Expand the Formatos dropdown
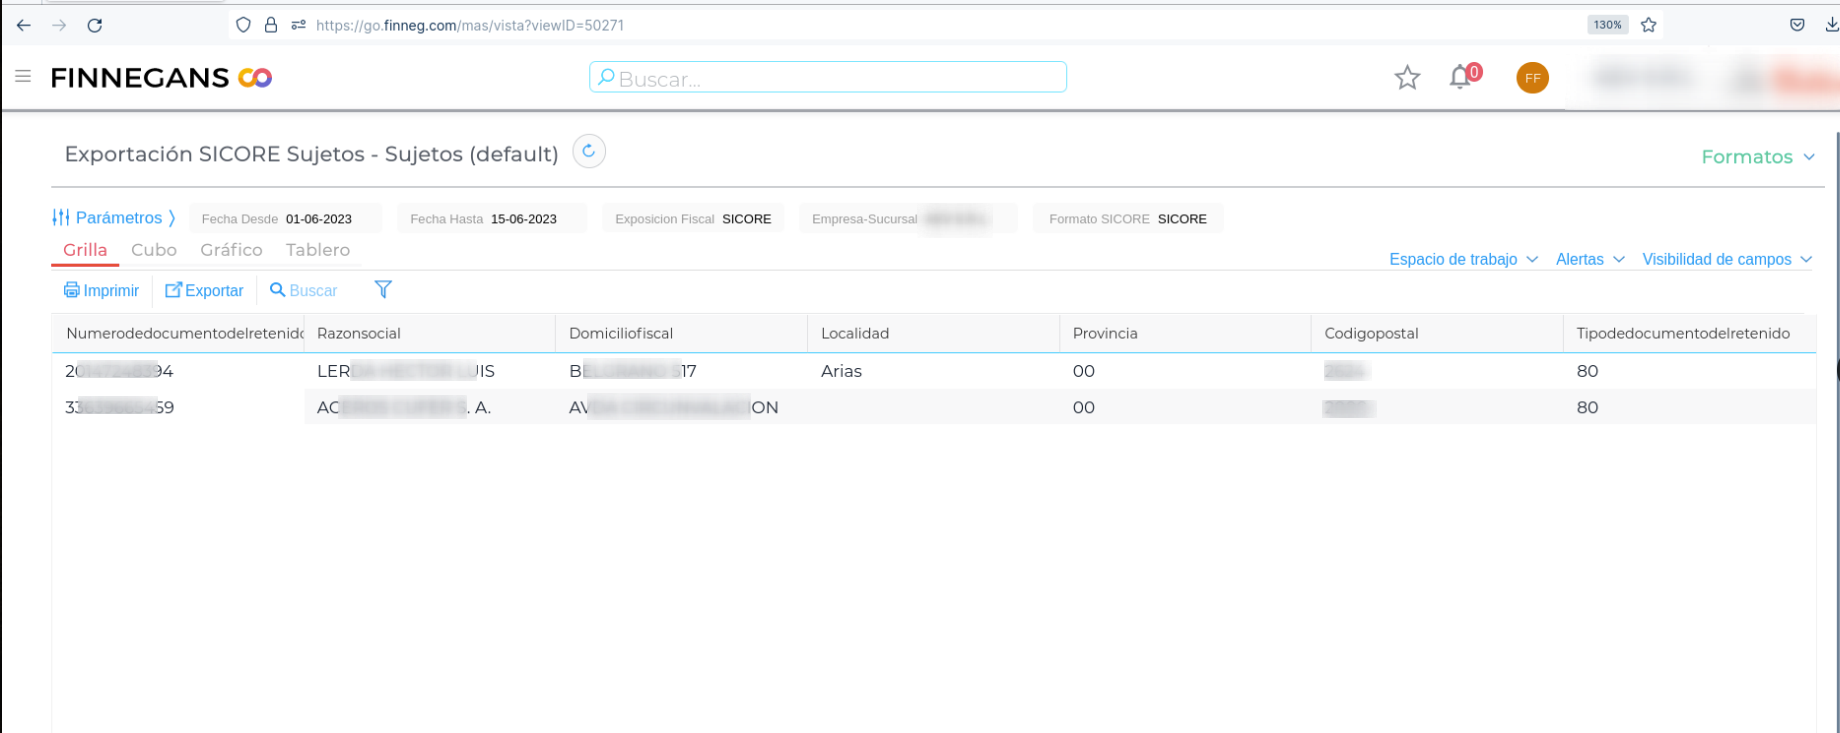 pyautogui.click(x=1757, y=157)
